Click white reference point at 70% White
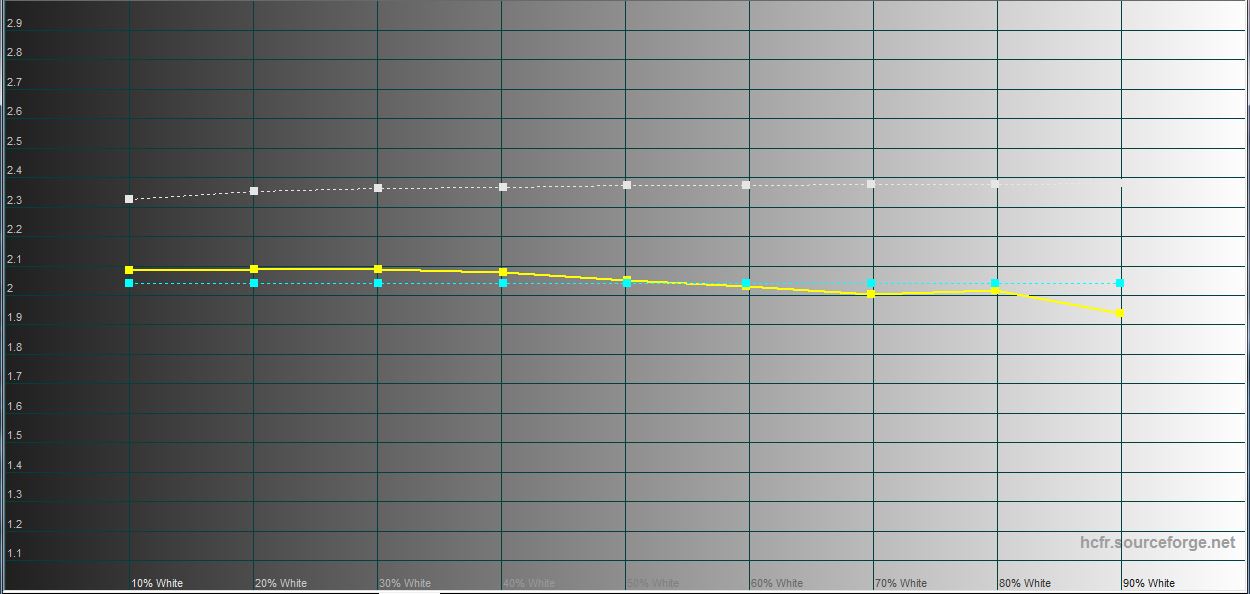Image resolution: width=1250 pixels, height=594 pixels. (871, 184)
